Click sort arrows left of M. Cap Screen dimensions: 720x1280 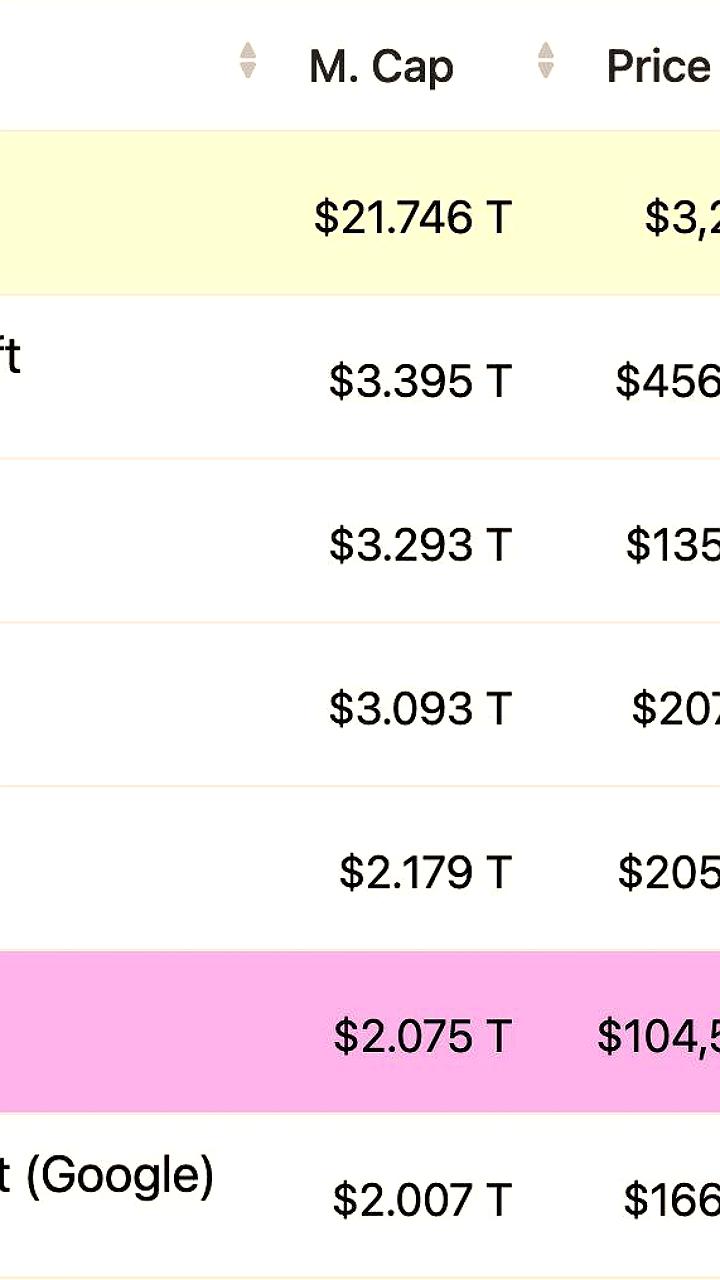pyautogui.click(x=248, y=60)
